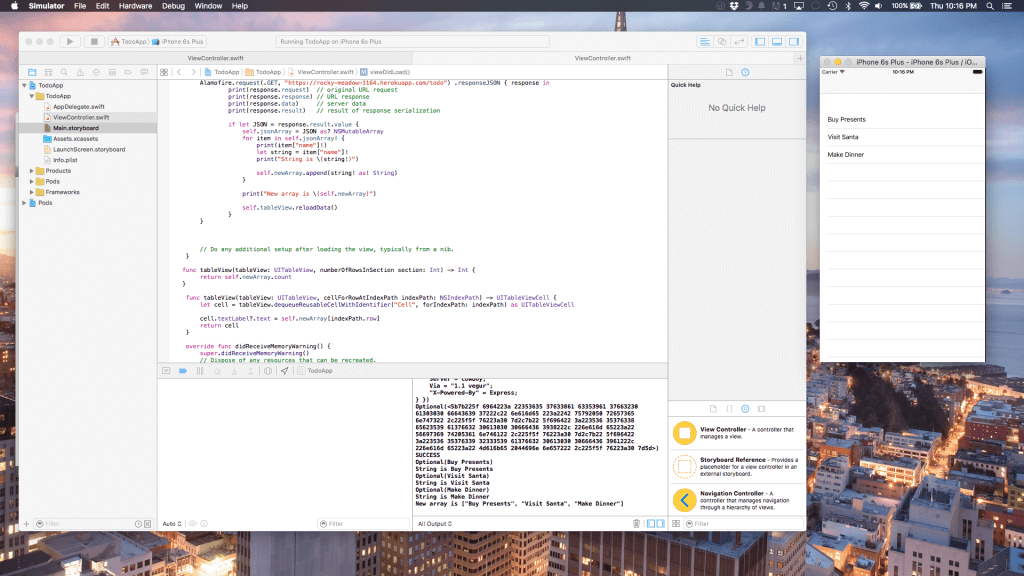Expand the Products folder
1024x576 pixels.
[x=31, y=171]
